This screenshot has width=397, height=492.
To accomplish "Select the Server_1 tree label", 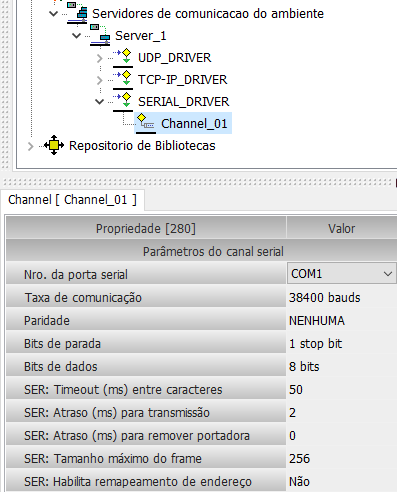I will pyautogui.click(x=141, y=36).
